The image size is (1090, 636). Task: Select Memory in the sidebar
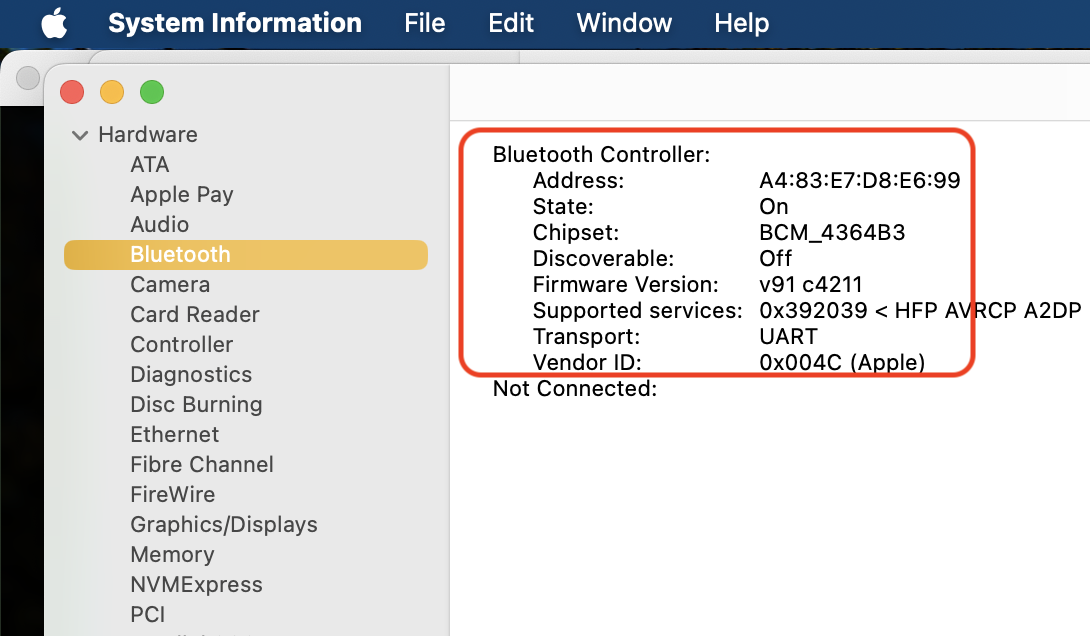[172, 555]
